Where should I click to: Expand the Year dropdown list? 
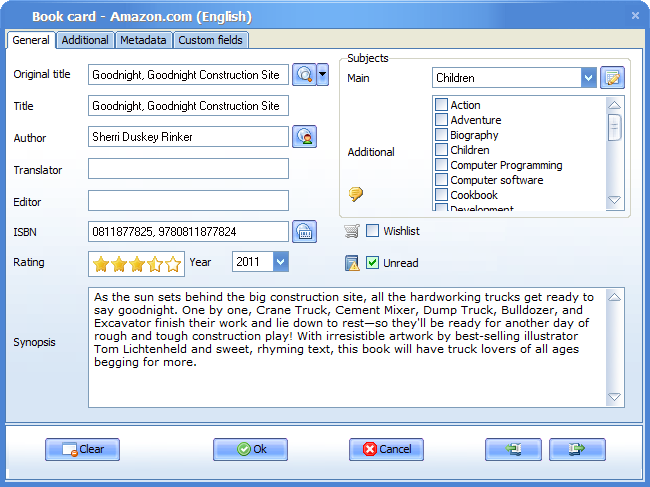[x=280, y=262]
